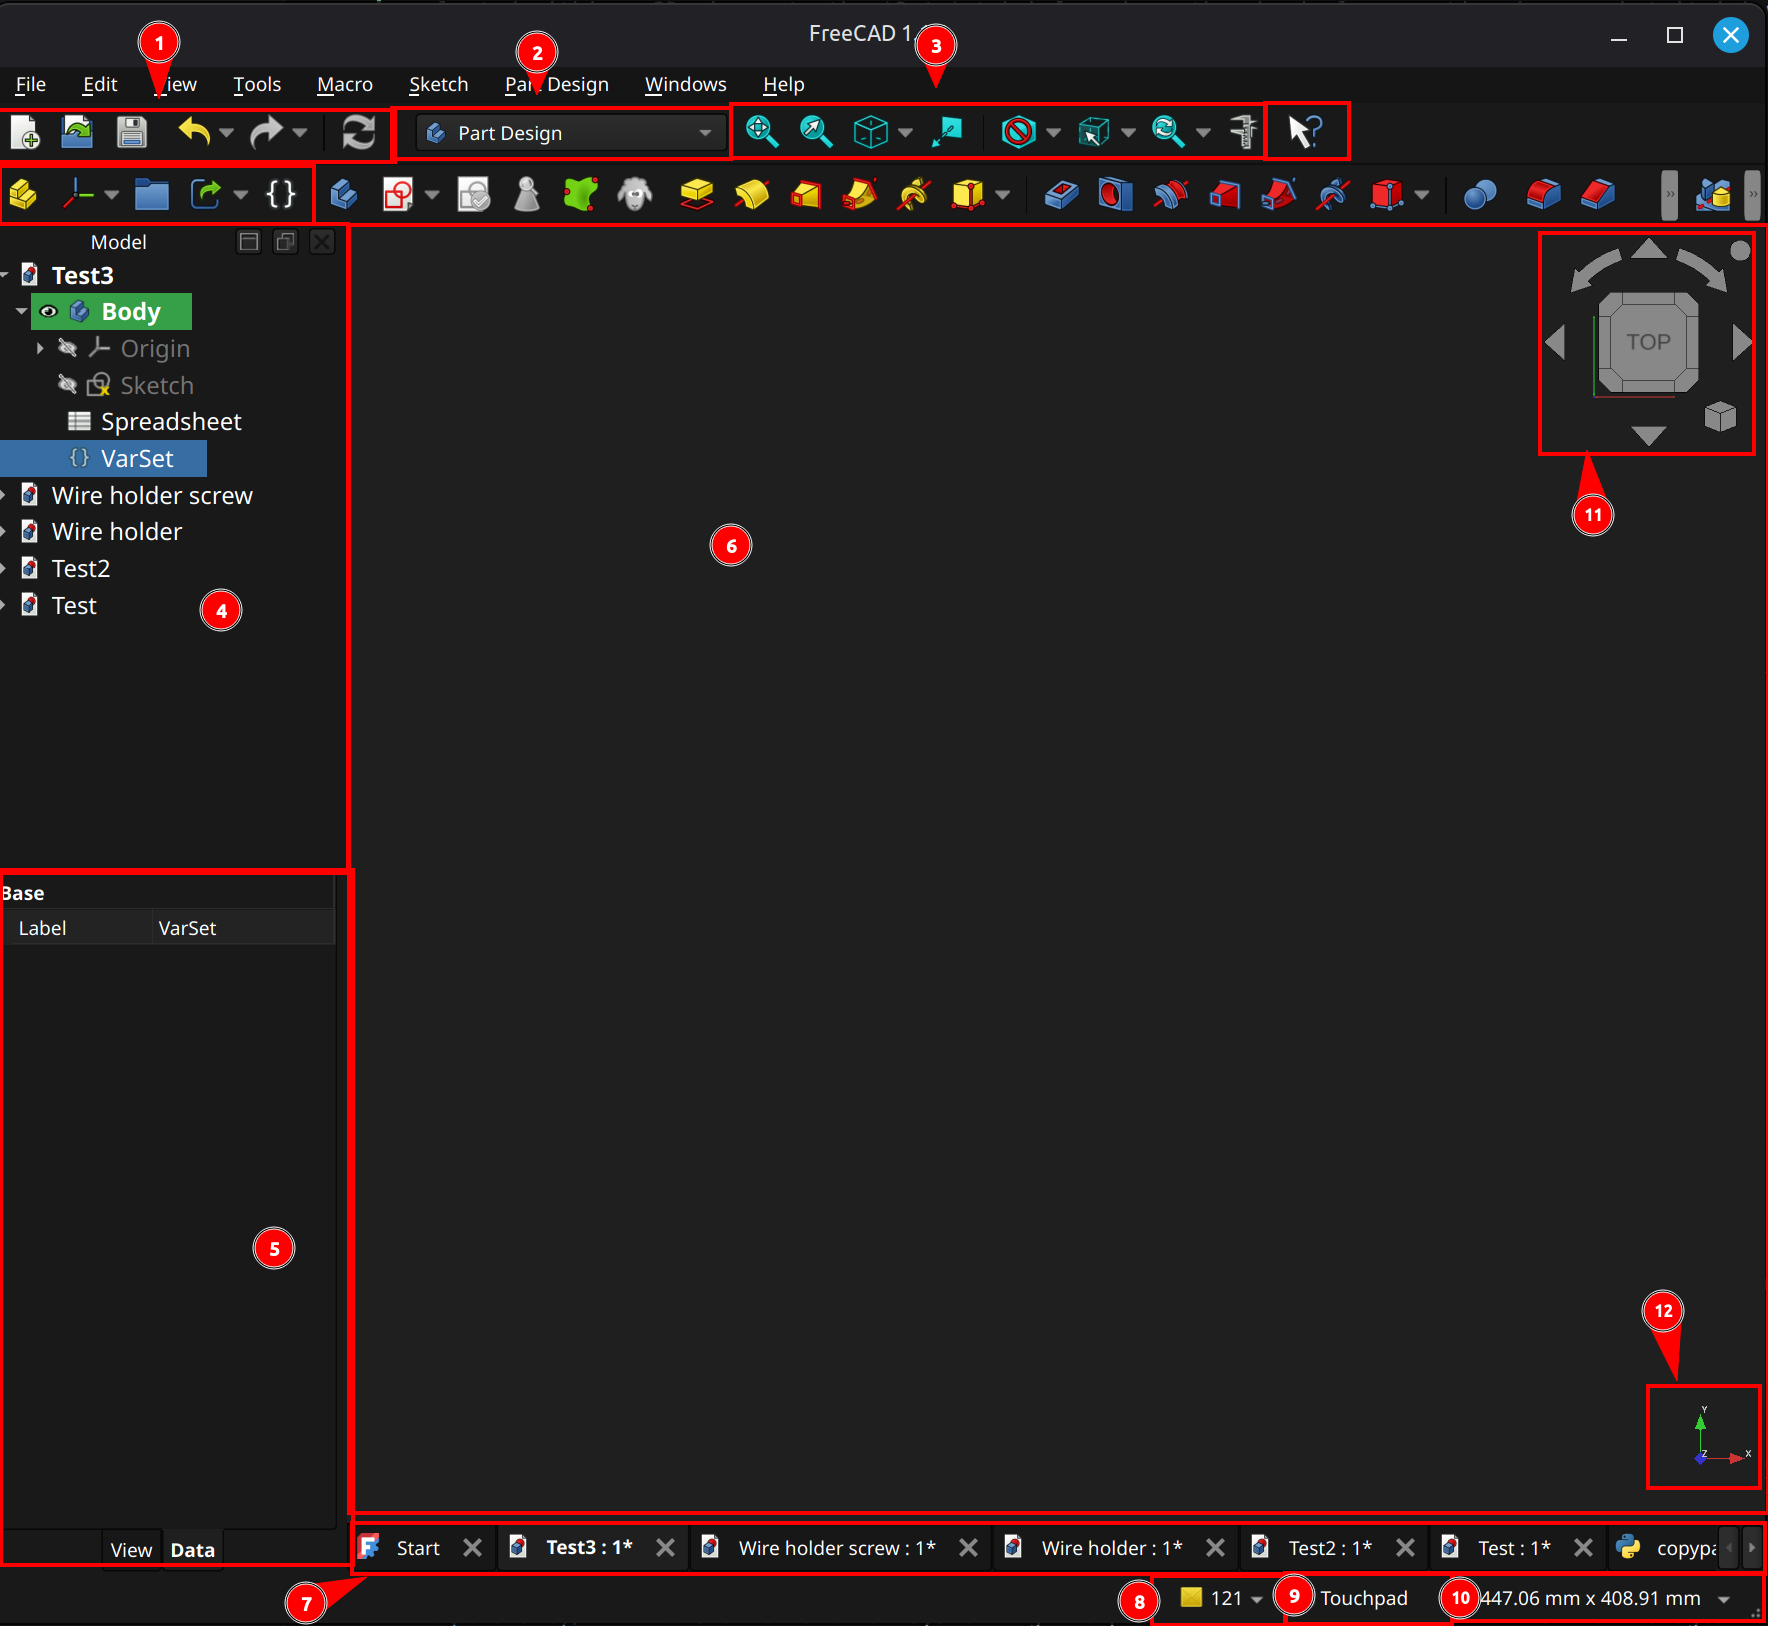The image size is (1768, 1626).
Task: Create a new Part container
Action: (x=23, y=194)
